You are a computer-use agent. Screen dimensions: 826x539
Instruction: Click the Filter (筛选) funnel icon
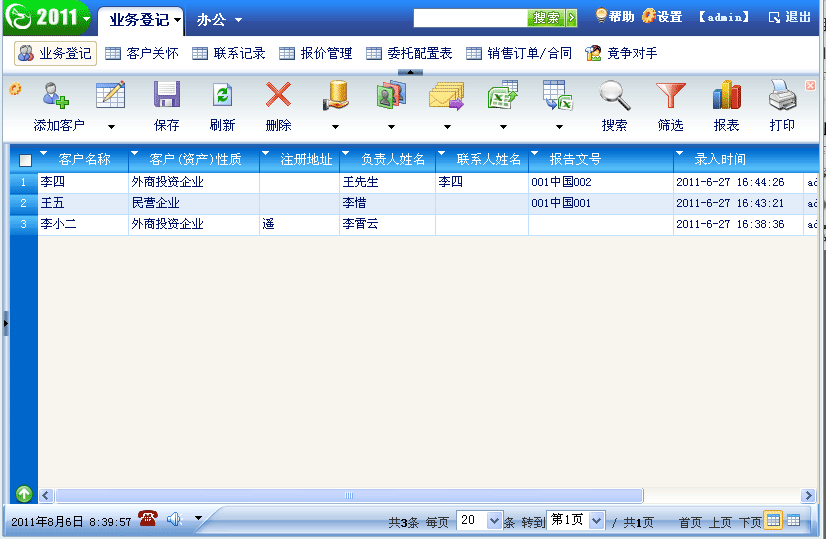tap(670, 95)
